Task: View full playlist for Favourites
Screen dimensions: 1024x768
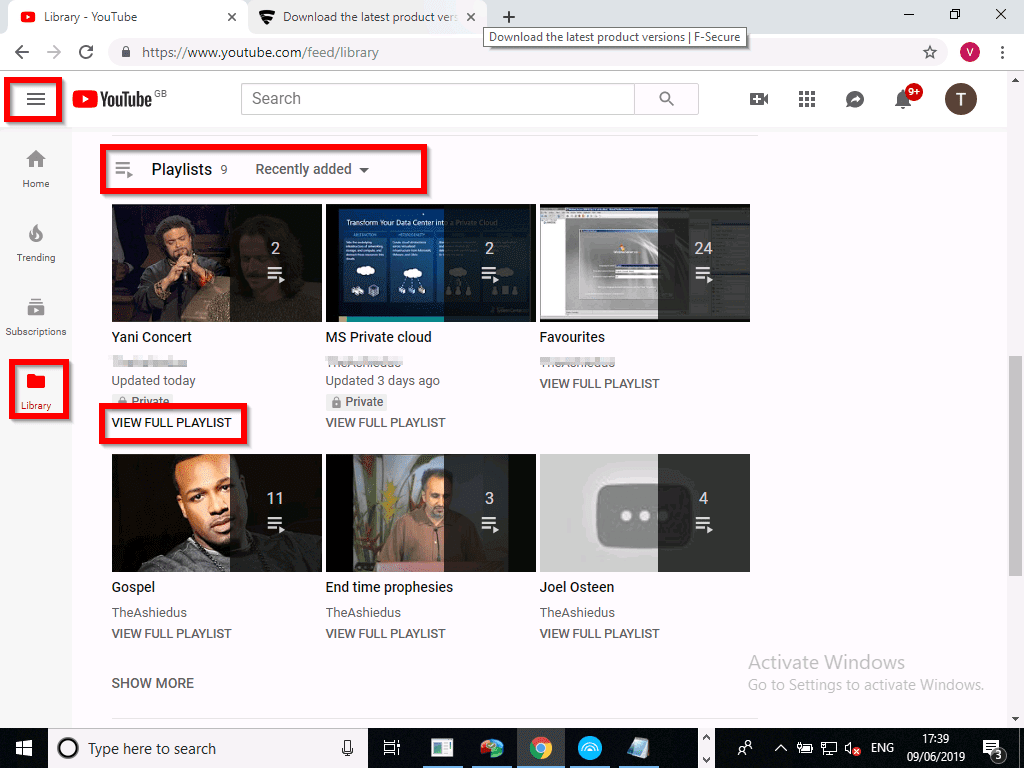Action: 600,383
